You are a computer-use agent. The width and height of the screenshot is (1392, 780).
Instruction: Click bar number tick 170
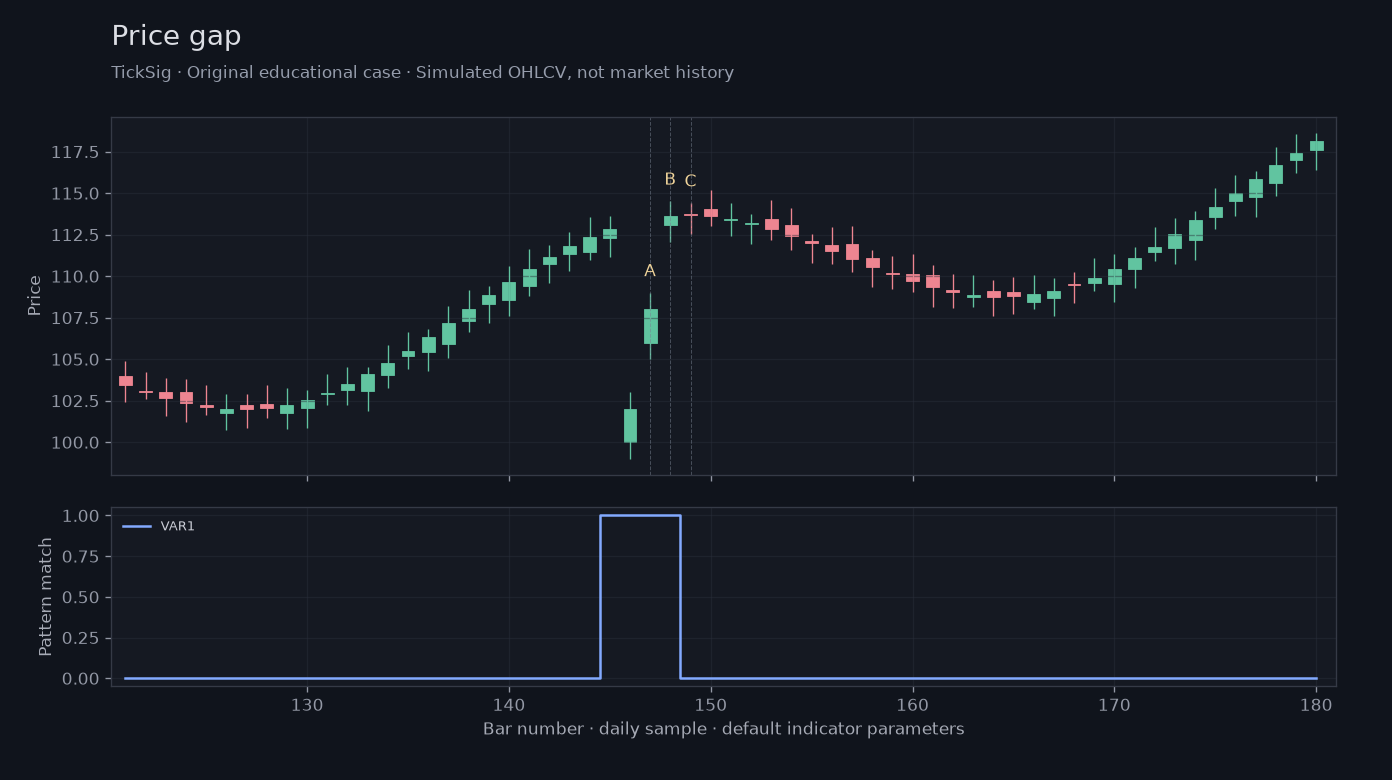tap(1114, 704)
